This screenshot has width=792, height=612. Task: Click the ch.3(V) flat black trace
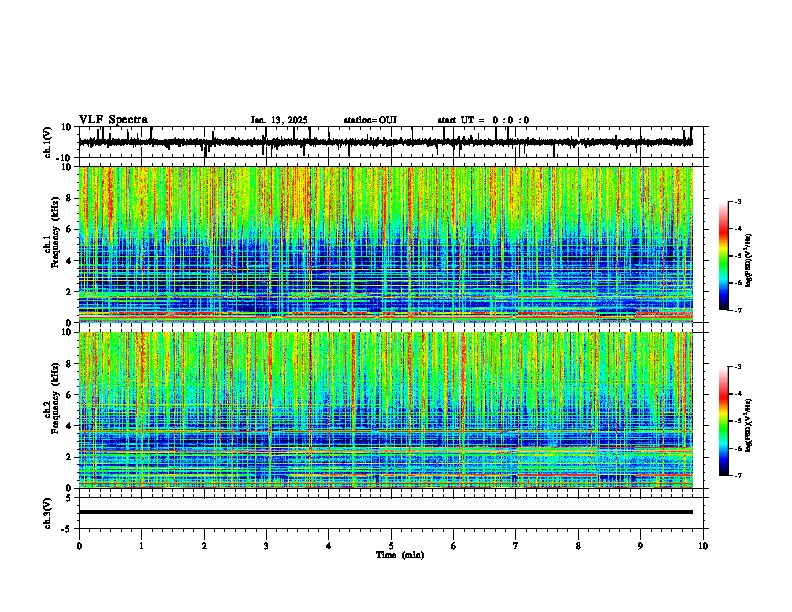pos(386,512)
